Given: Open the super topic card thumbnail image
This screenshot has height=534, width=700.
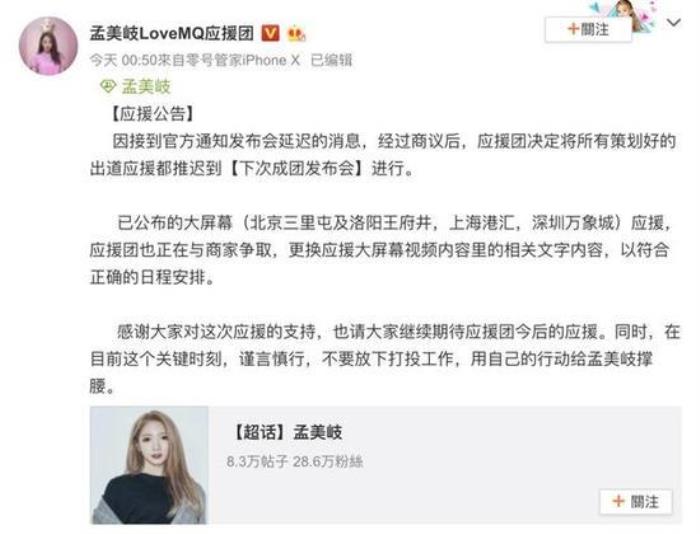Looking at the screenshot, I should point(149,464).
